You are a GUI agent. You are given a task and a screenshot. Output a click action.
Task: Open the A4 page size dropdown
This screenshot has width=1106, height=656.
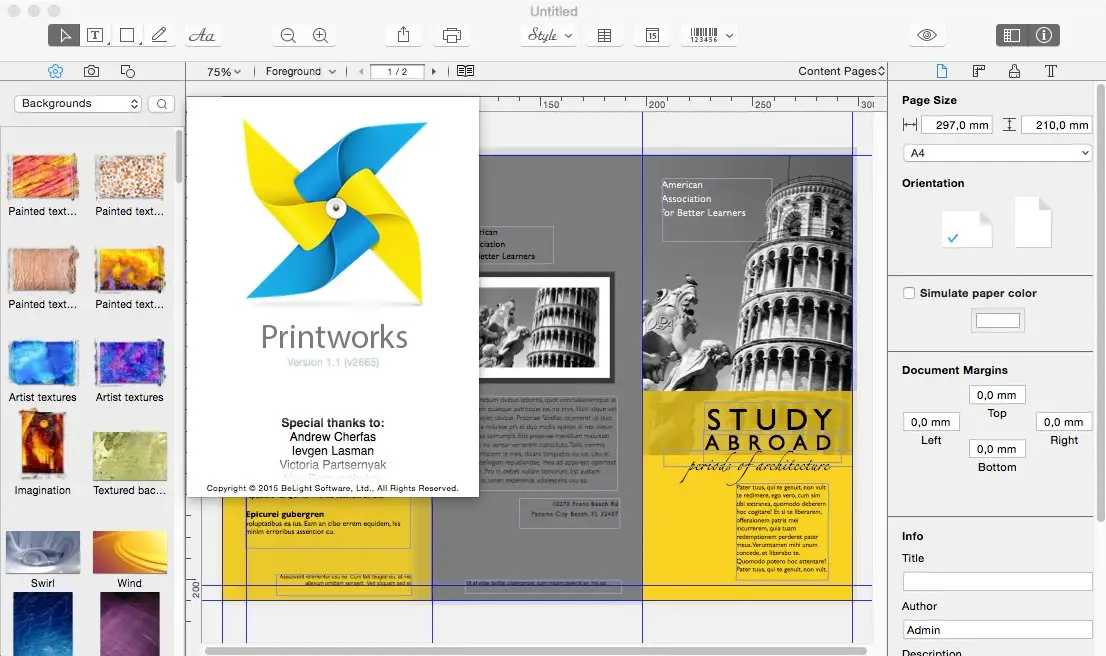(996, 152)
